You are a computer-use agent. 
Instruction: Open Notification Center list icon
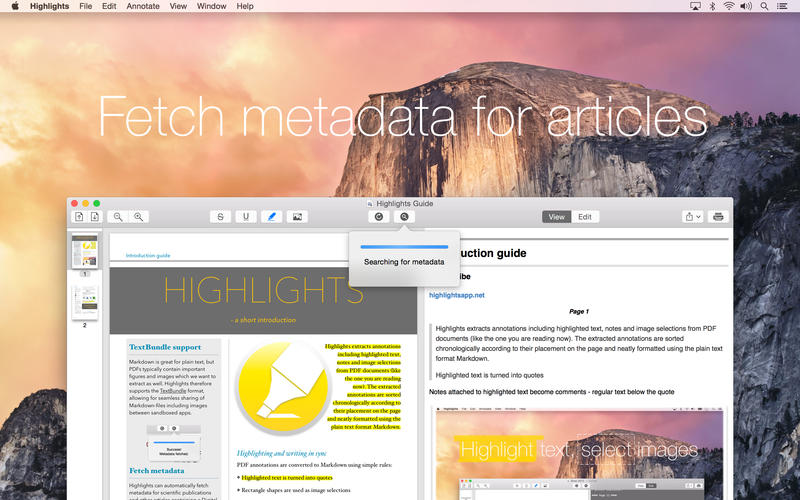tap(782, 6)
